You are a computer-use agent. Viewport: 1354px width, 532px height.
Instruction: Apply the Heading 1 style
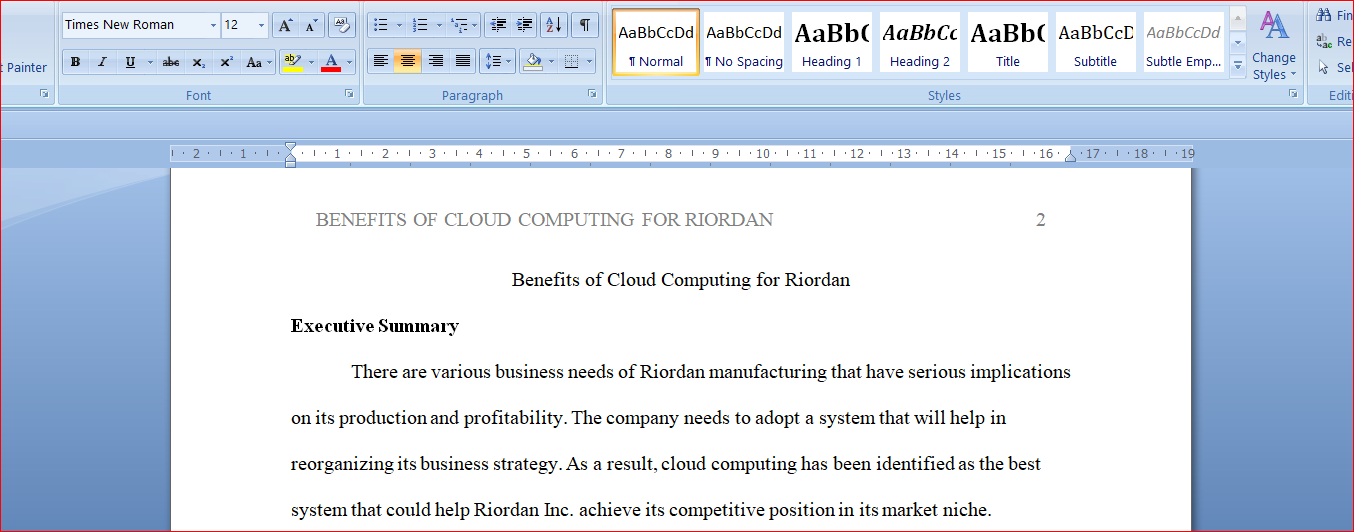[832, 42]
